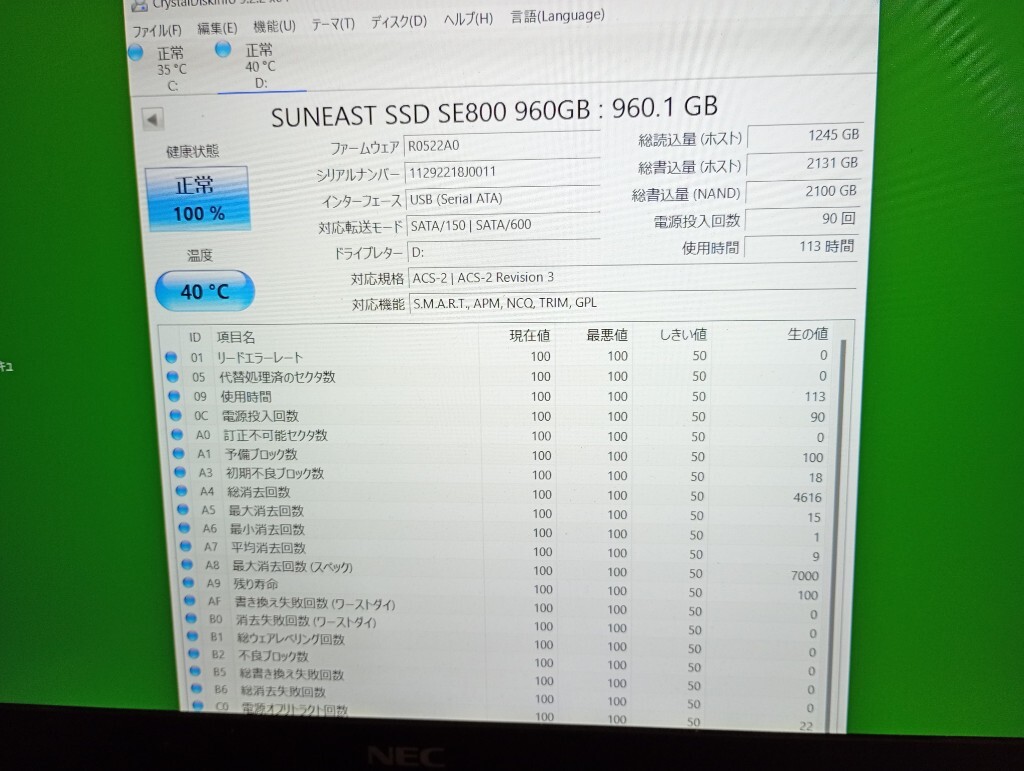Select the 使用時間 row raw value 113

coord(815,397)
